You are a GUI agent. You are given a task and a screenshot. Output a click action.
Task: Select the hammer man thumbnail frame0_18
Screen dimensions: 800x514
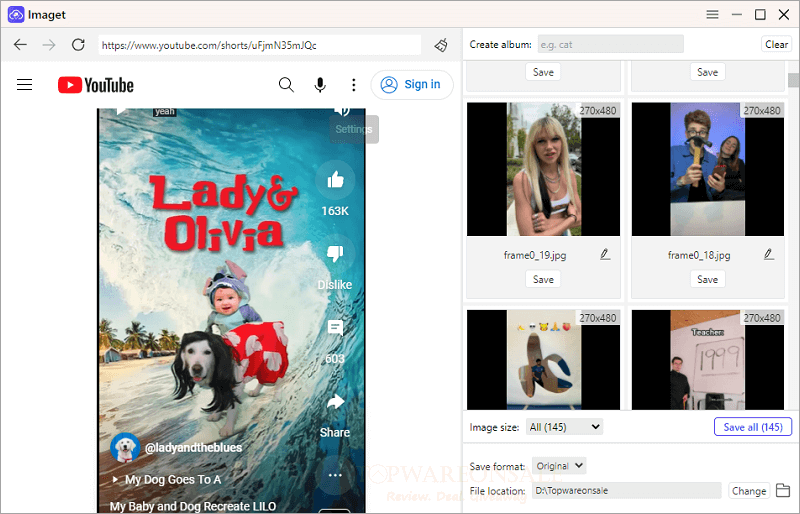click(x=708, y=169)
